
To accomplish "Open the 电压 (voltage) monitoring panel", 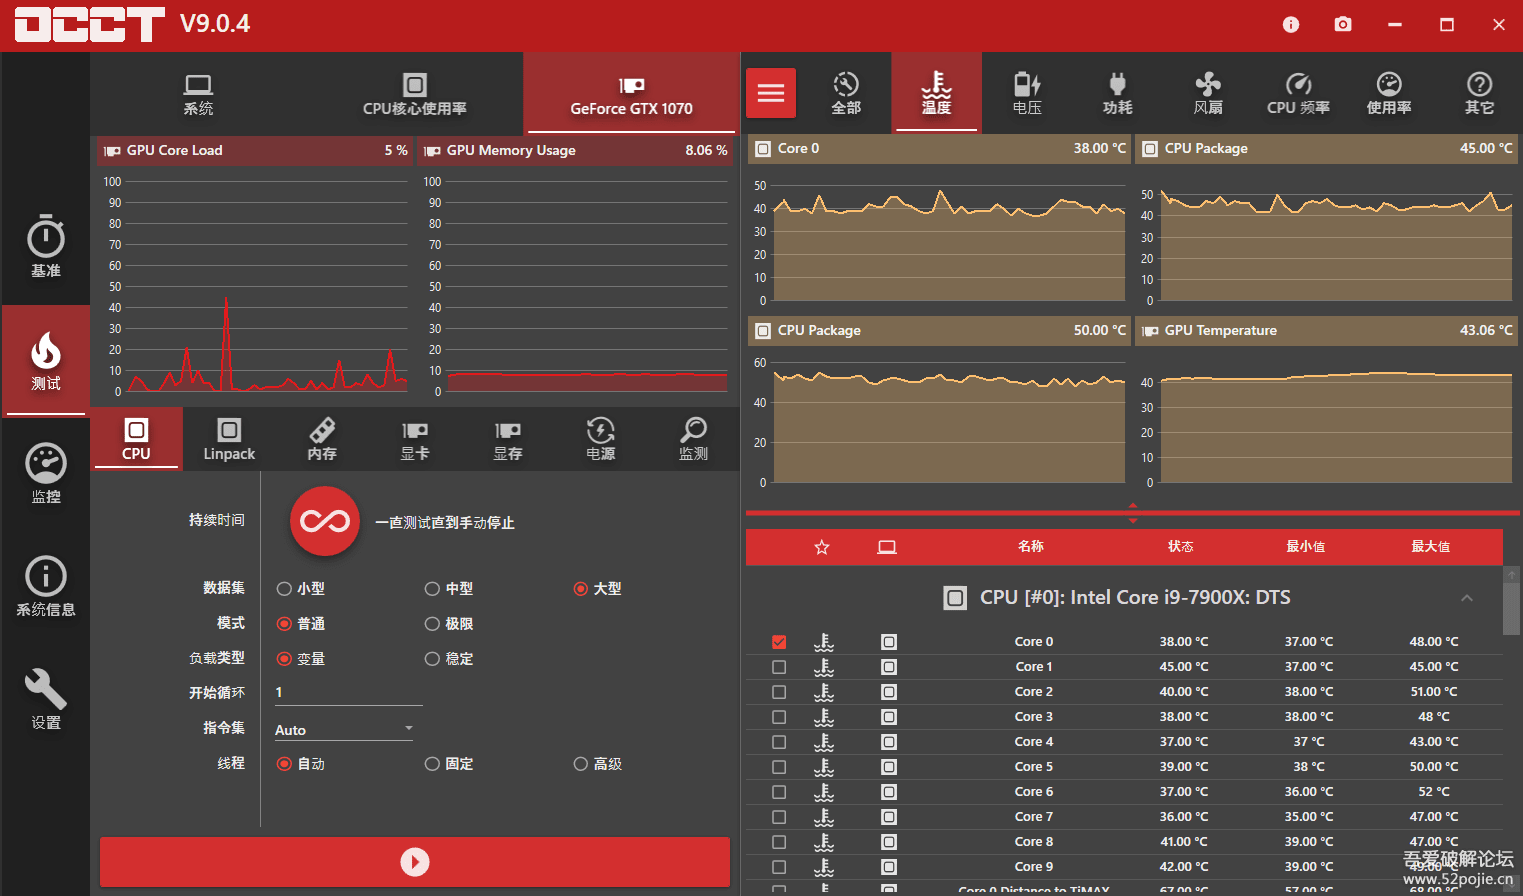I will pos(1026,92).
